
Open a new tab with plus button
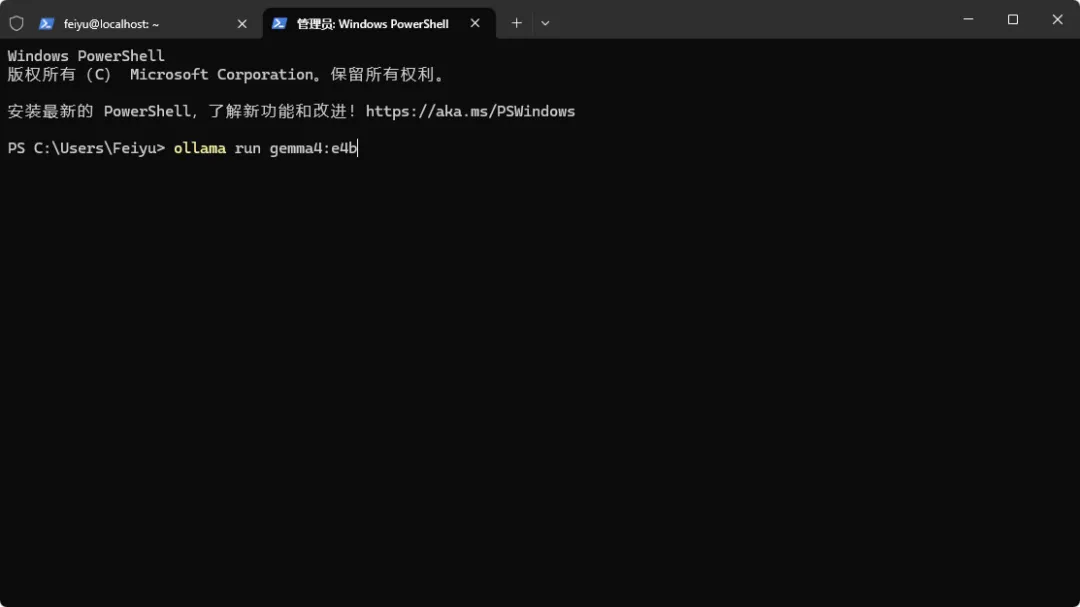click(517, 23)
